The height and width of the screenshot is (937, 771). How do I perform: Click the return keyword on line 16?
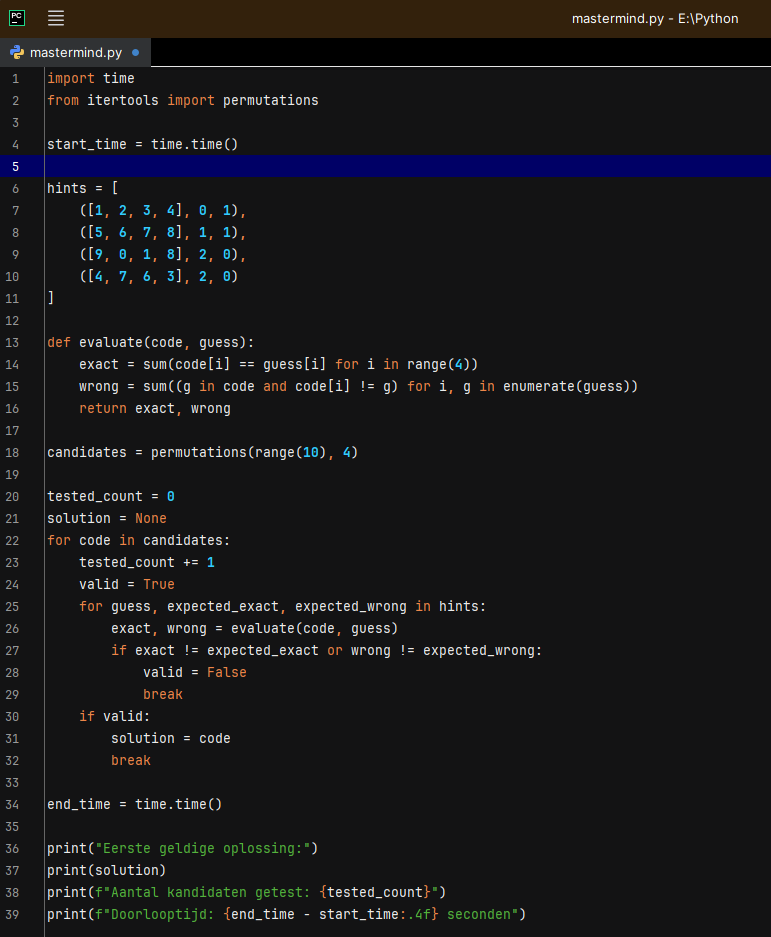click(102, 408)
